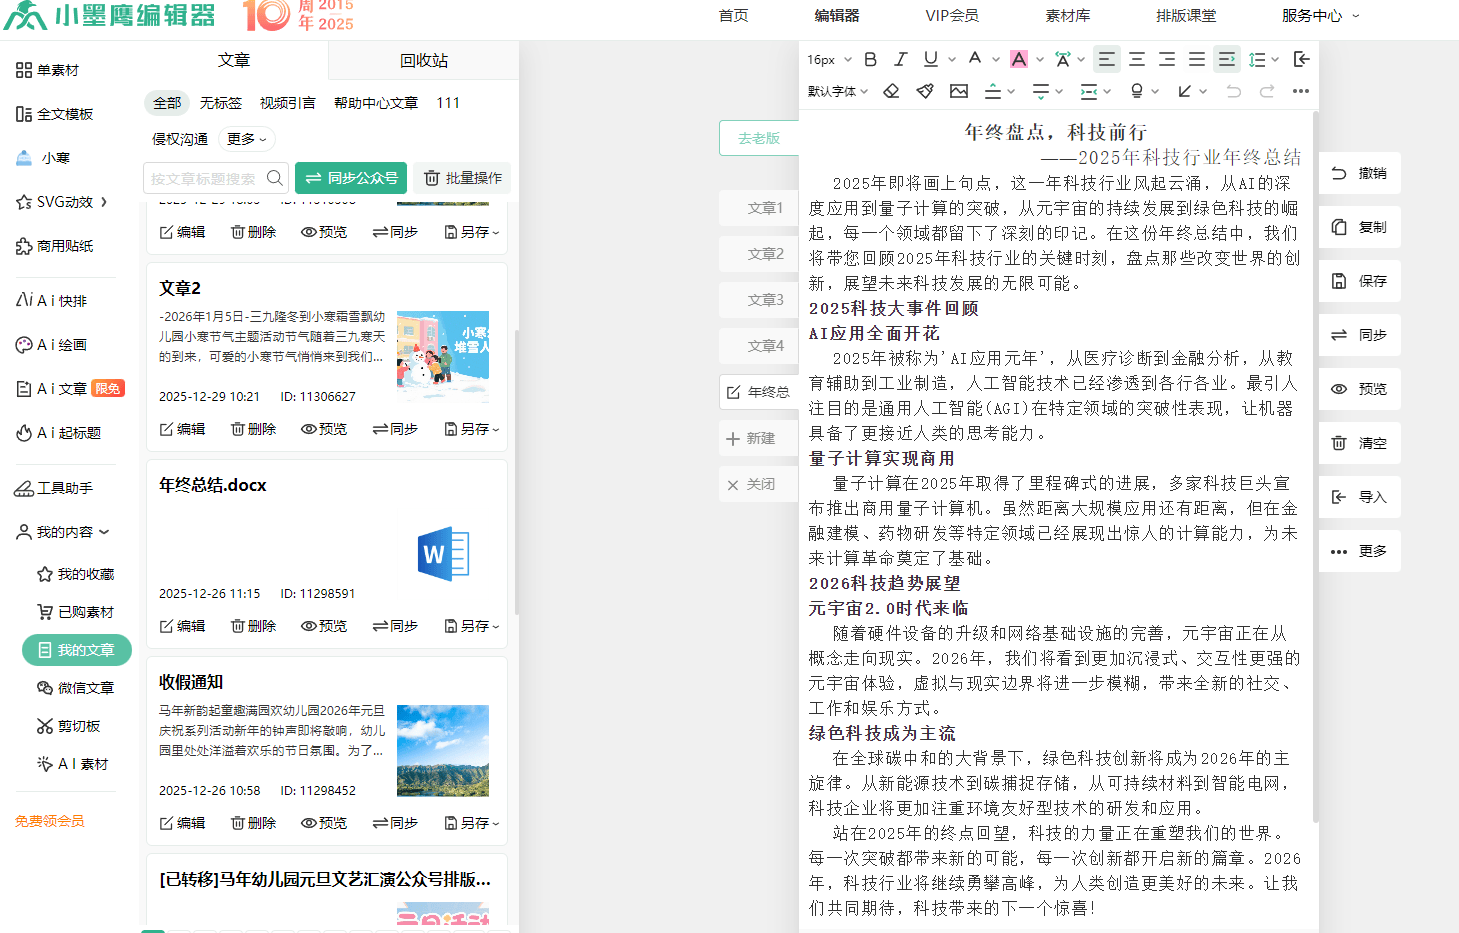Click the import icon at toolbar's right end
1459x933 pixels.
(x=1301, y=59)
